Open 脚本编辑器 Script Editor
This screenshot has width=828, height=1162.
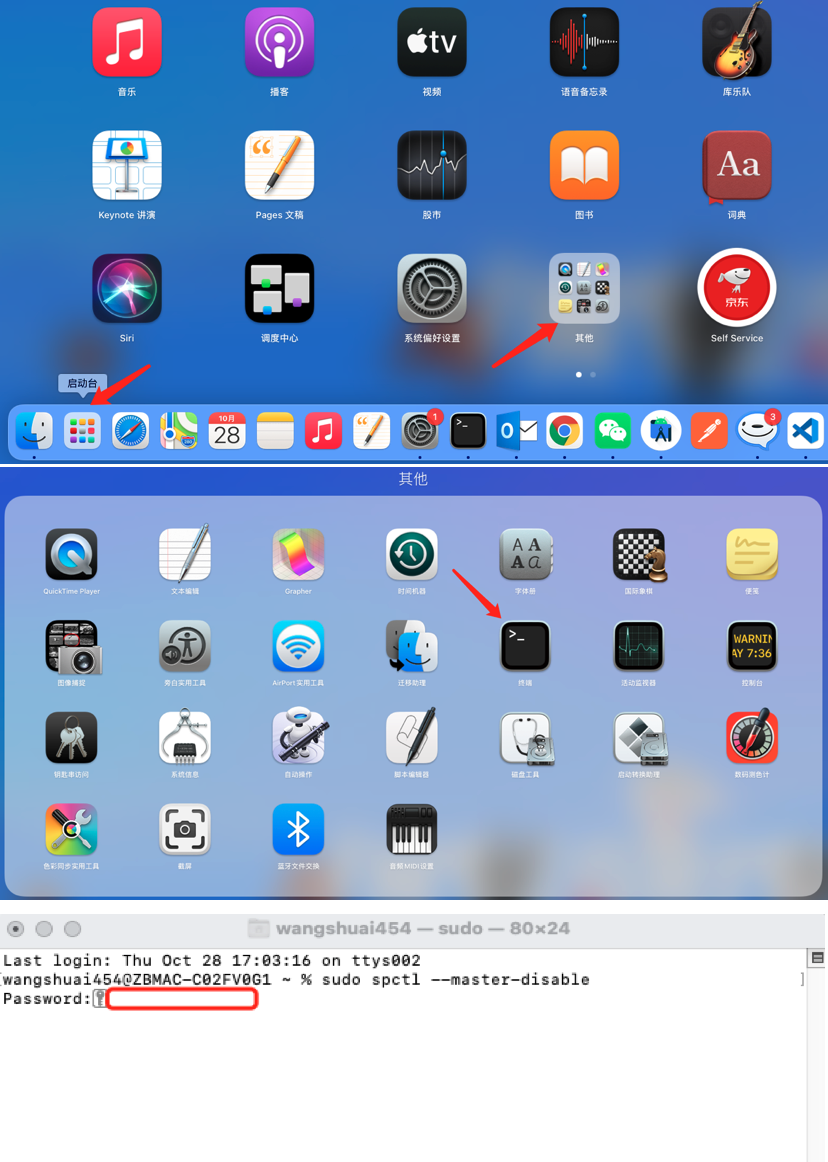[411, 737]
